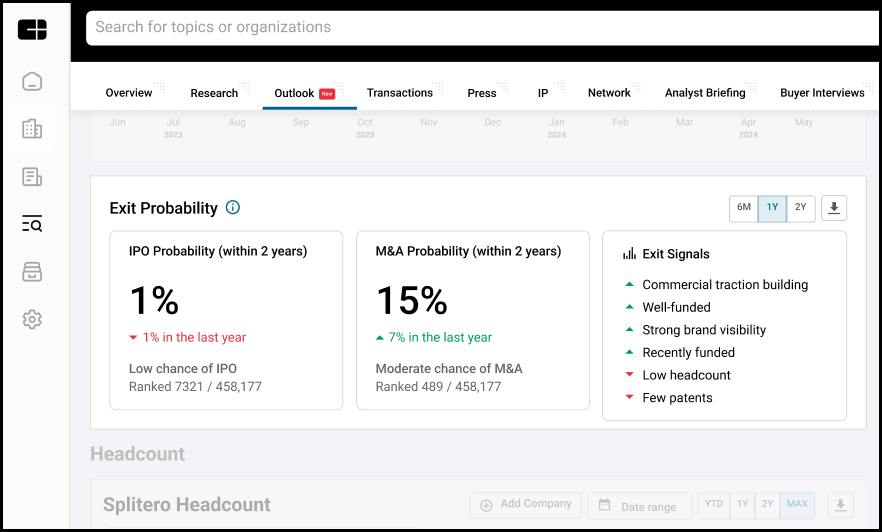882x532 pixels.
Task: Switch Exit Probability to 2Y range
Action: pos(800,208)
